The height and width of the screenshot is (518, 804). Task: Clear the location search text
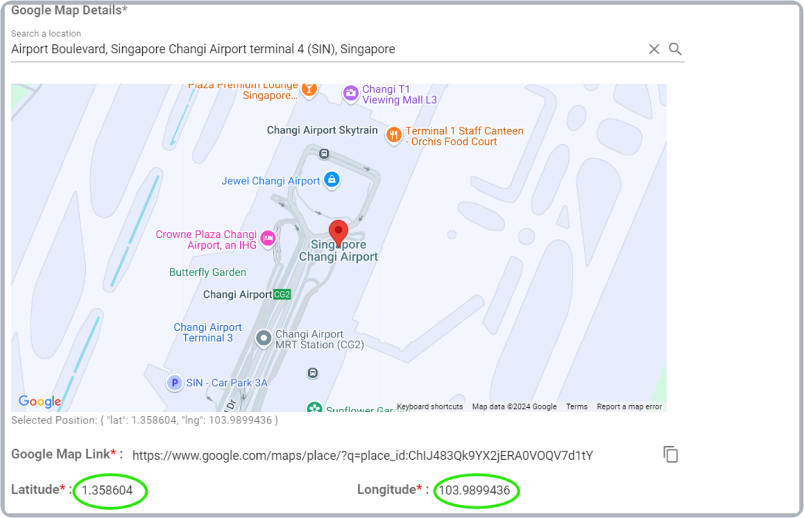click(654, 49)
